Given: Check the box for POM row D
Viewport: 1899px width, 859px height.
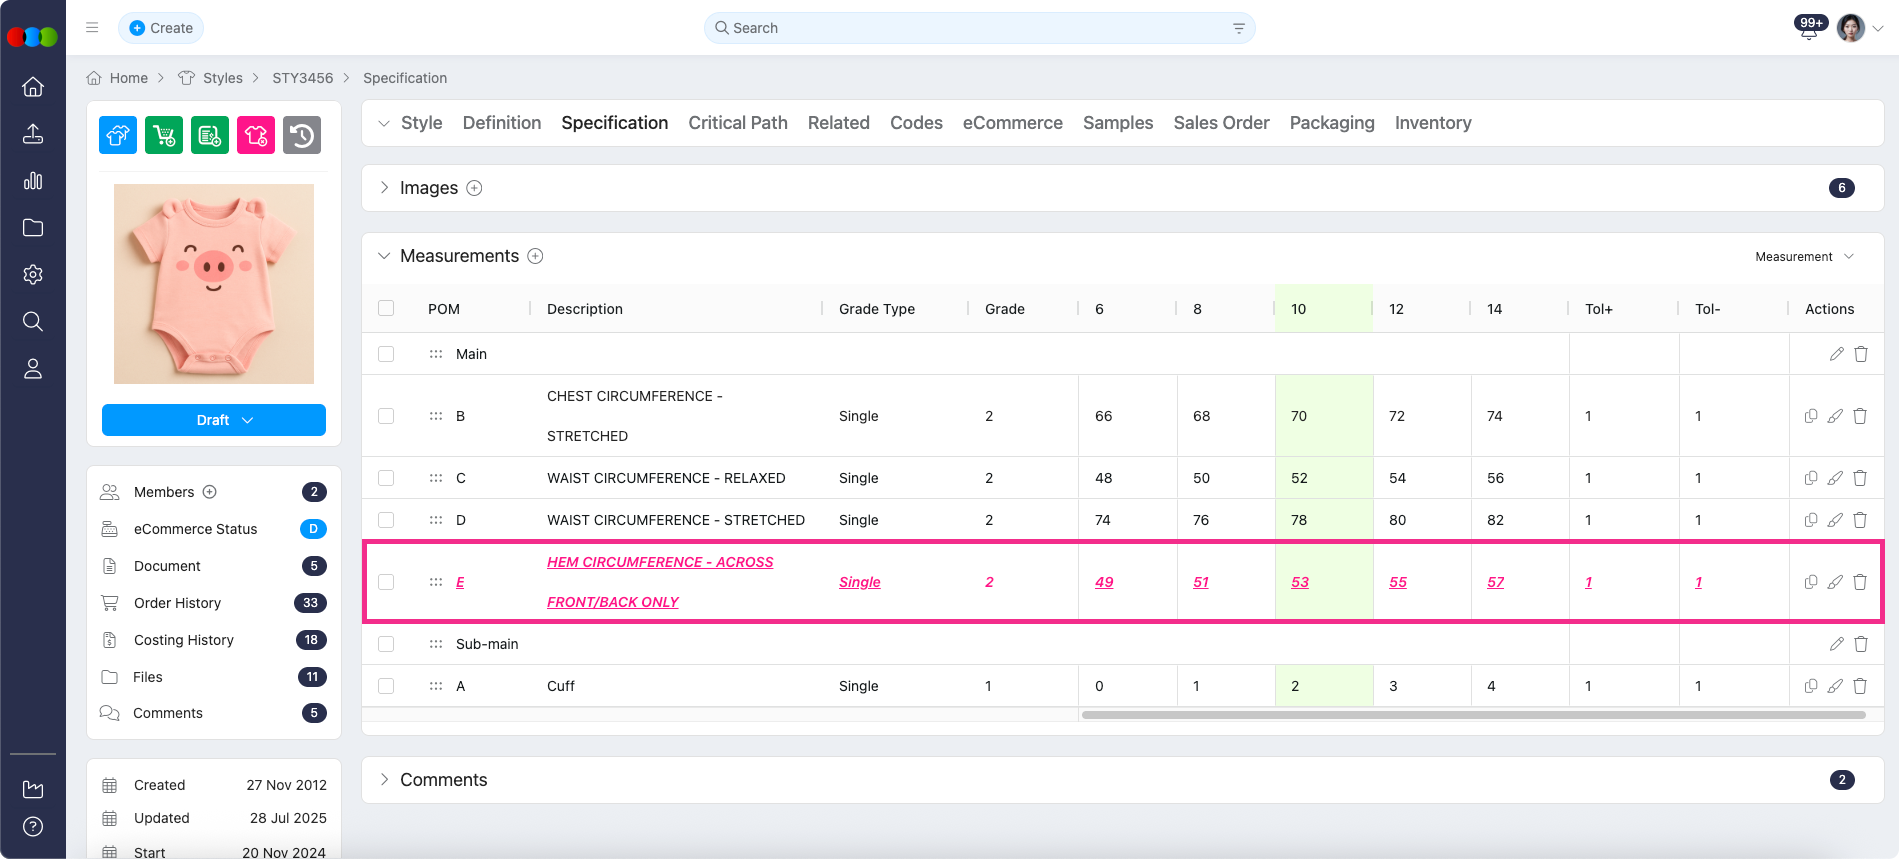Looking at the screenshot, I should tap(386, 520).
